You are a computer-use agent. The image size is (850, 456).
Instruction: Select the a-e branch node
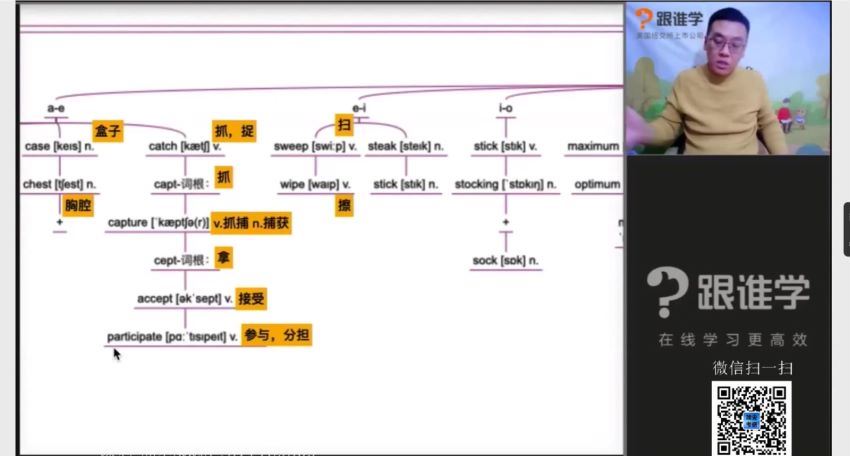tap(56, 108)
